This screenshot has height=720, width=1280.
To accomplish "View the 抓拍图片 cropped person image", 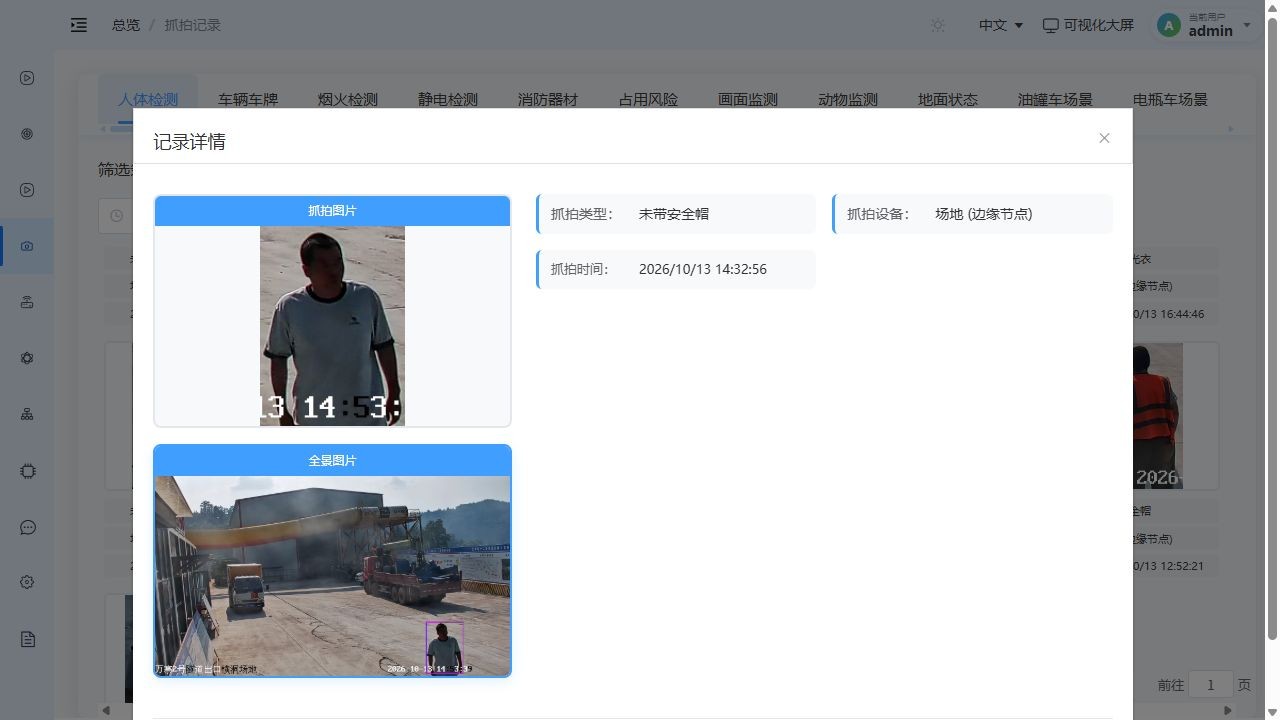I will (332, 326).
